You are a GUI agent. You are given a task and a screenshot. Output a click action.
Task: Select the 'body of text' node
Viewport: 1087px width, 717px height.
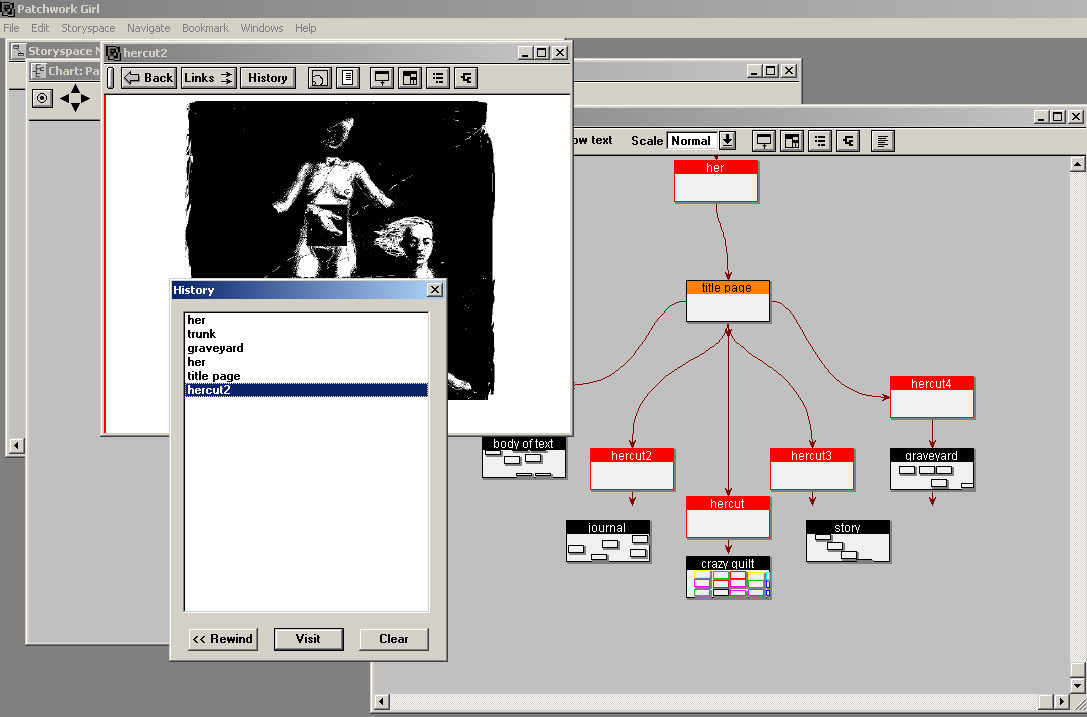524,457
